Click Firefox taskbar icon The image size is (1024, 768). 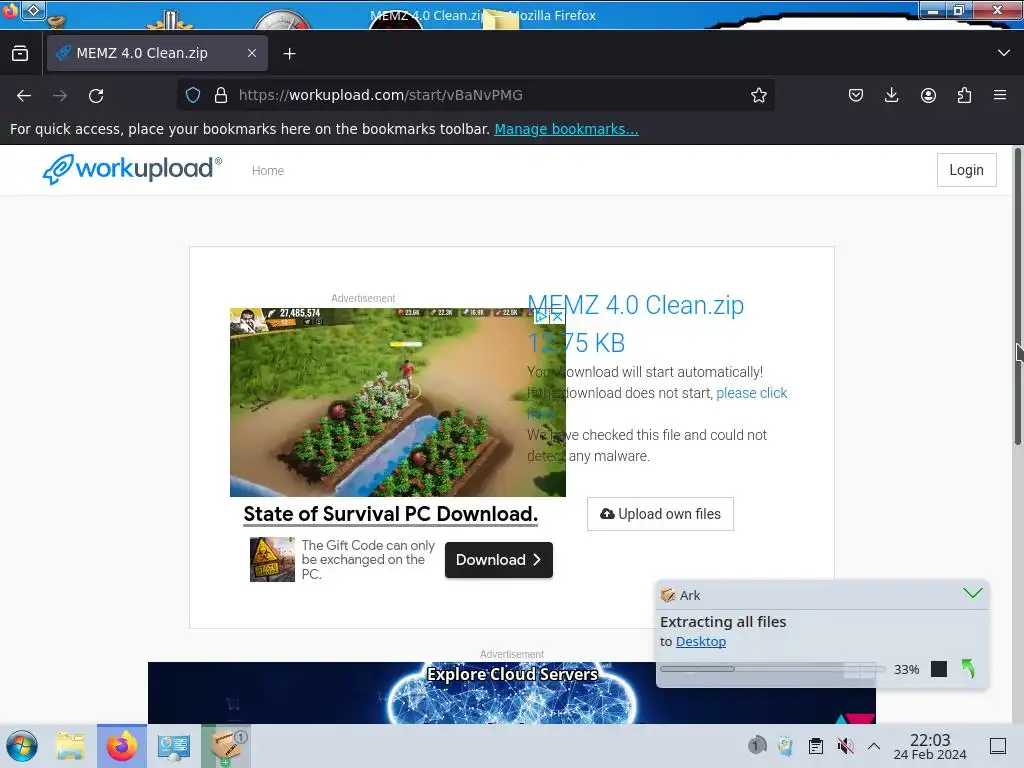[121, 746]
